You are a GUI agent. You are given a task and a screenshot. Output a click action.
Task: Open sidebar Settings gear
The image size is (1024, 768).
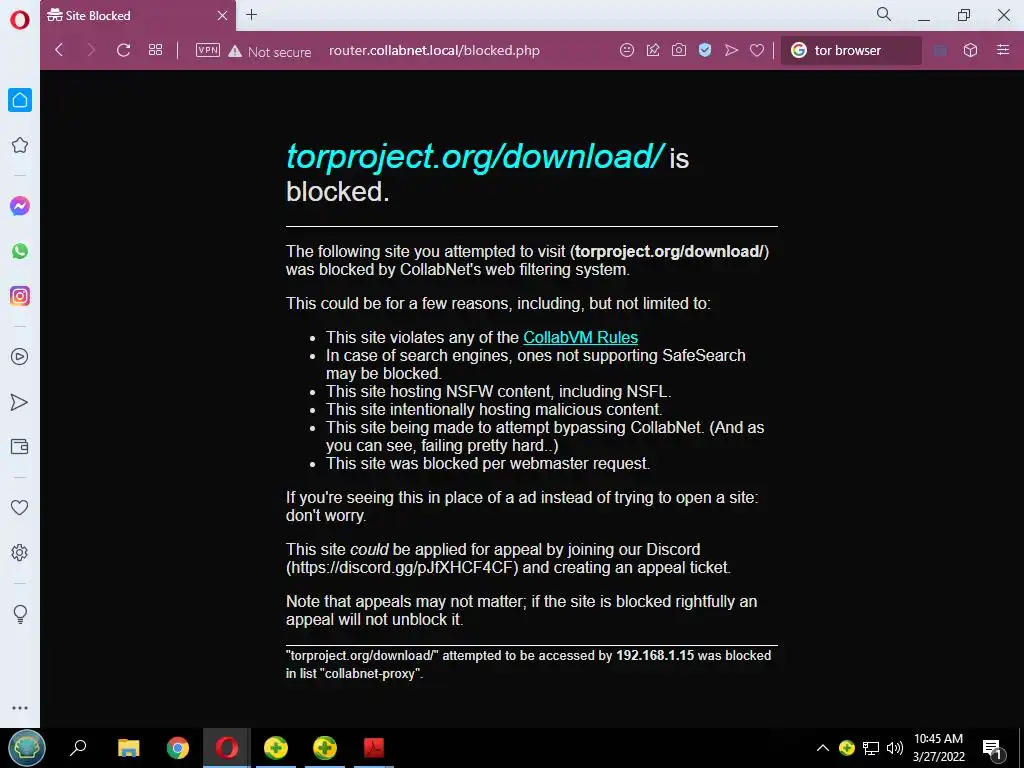(x=20, y=552)
